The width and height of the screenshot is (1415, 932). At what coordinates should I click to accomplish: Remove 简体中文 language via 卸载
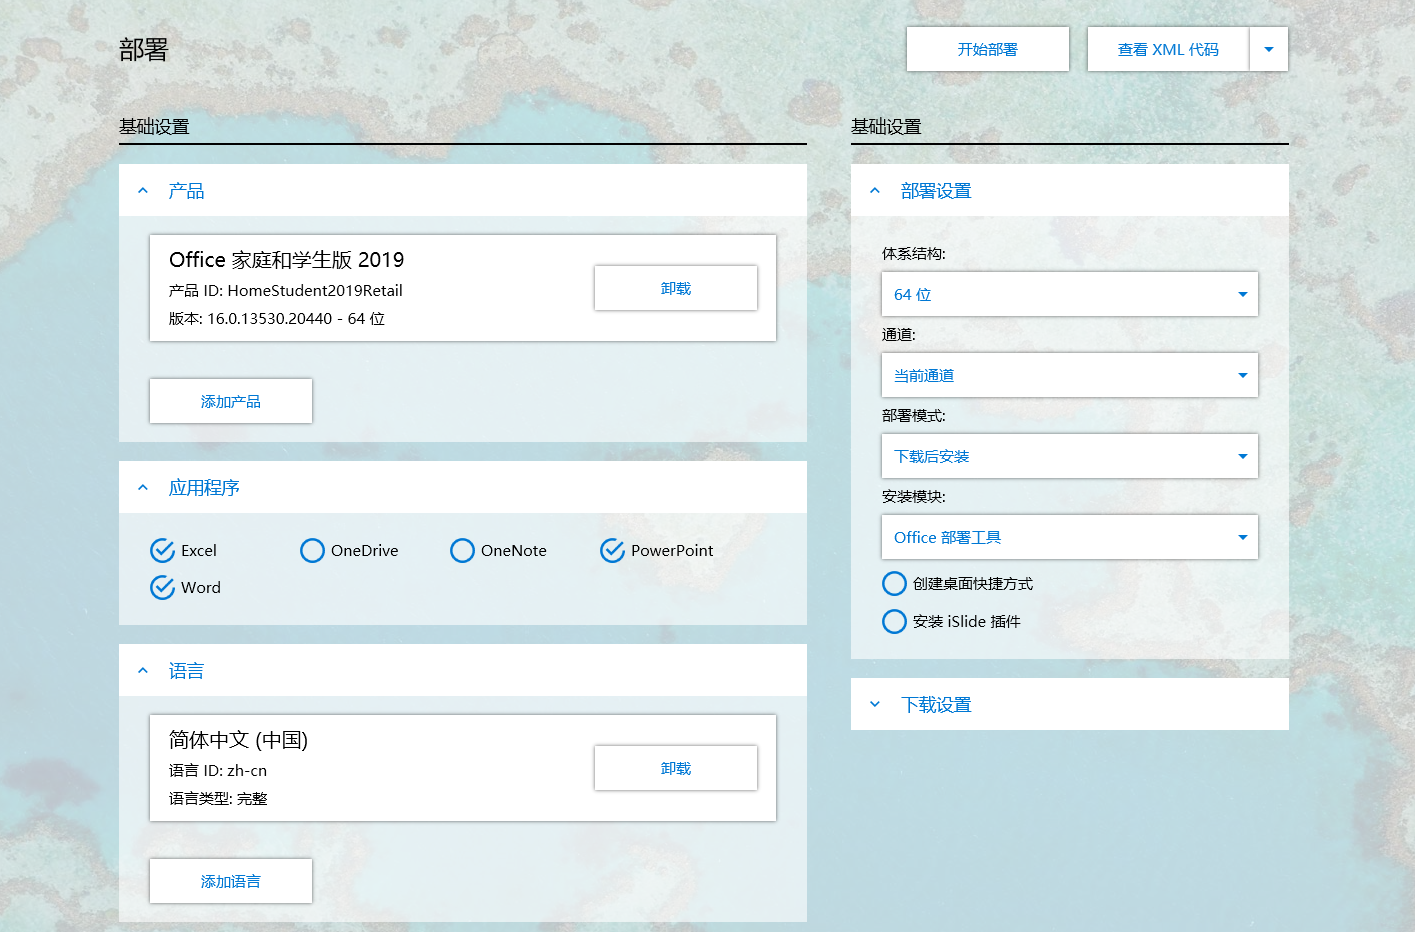pyautogui.click(x=676, y=768)
